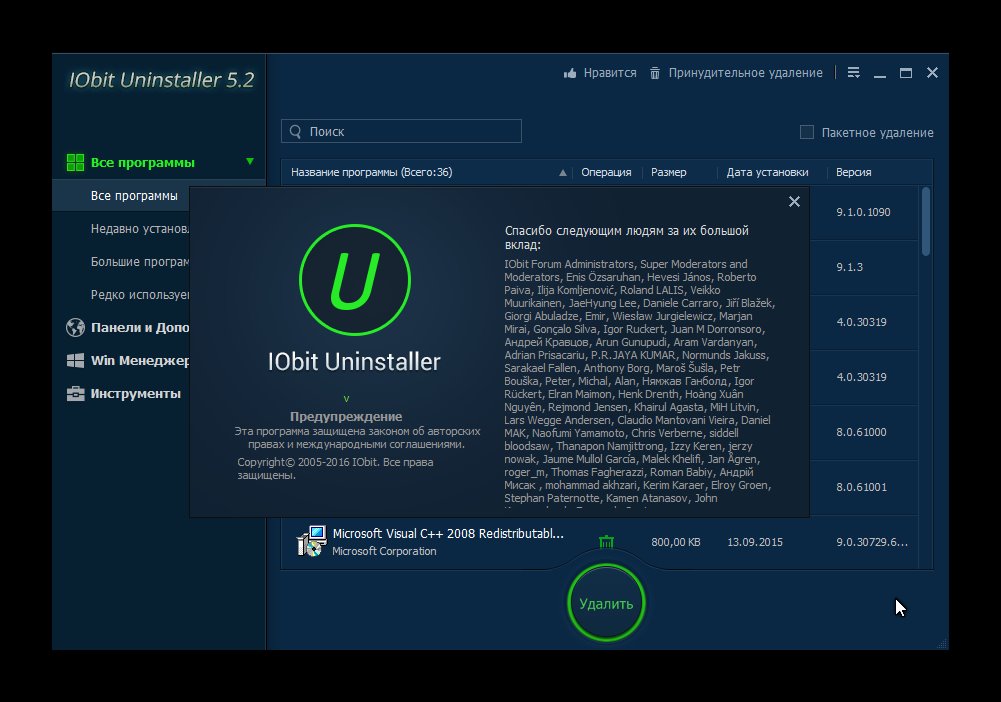Click the 800,00 KB size cell
Viewport: 1001px width, 702px height.
[x=675, y=542]
